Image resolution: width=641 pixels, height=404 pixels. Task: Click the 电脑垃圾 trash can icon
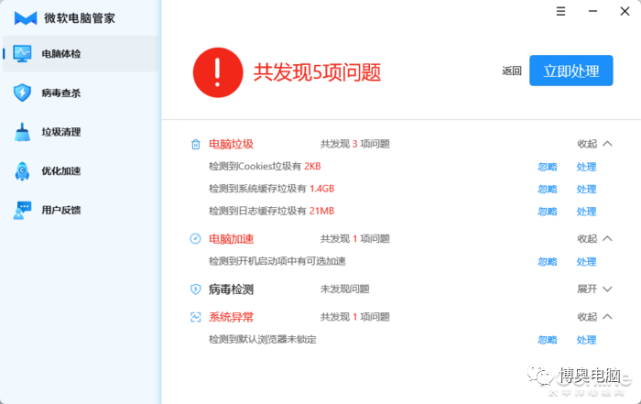(196, 144)
